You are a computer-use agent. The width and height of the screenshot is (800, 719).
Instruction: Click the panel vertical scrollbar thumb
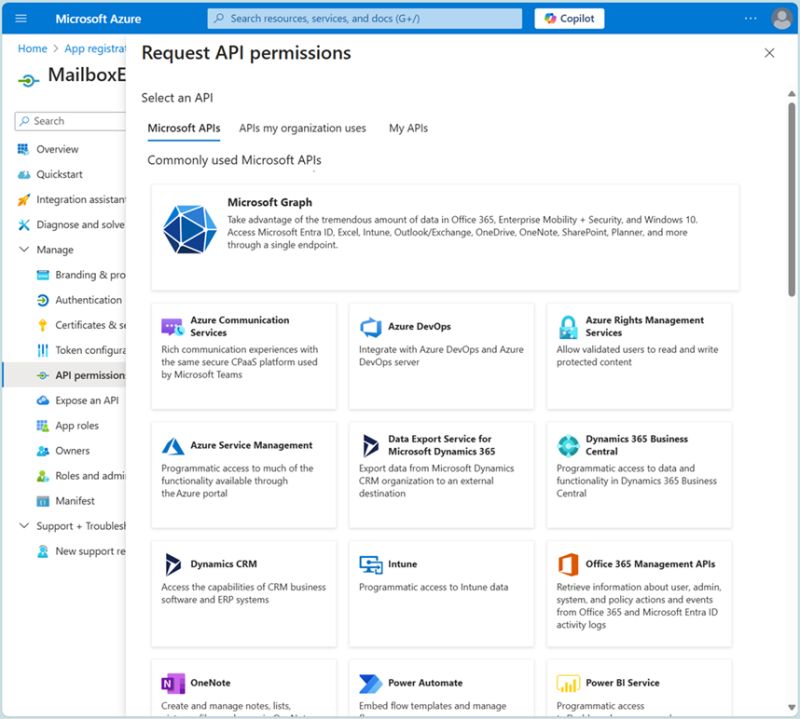click(x=791, y=199)
